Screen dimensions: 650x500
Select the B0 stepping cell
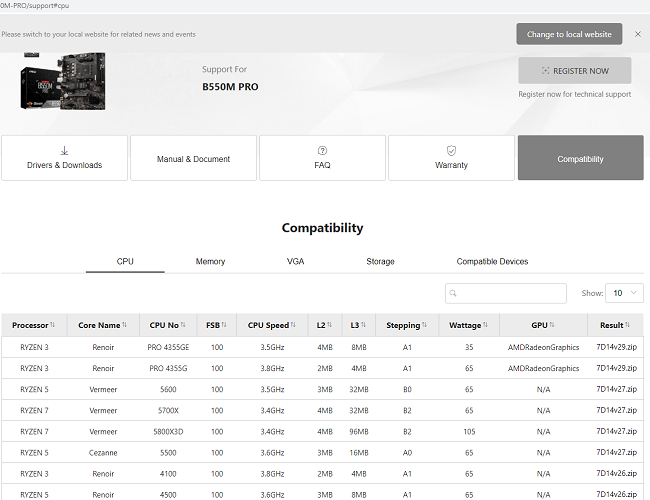click(407, 389)
